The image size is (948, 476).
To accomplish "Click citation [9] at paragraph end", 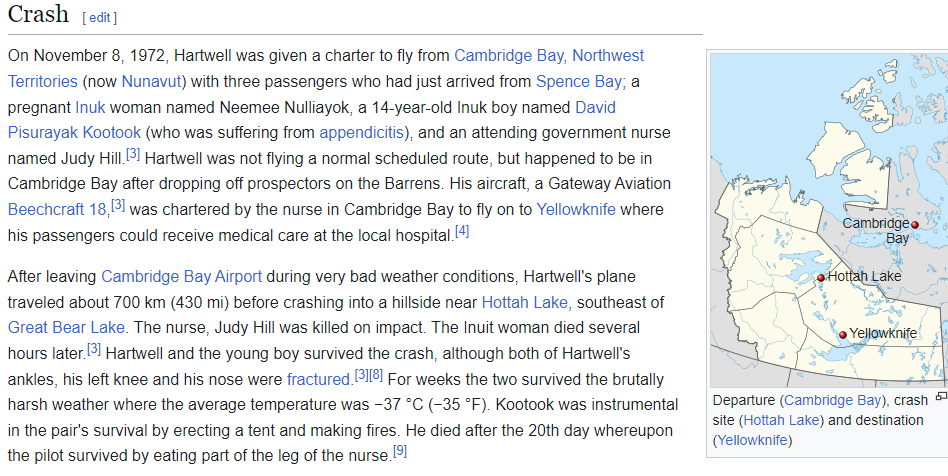I will point(400,451).
